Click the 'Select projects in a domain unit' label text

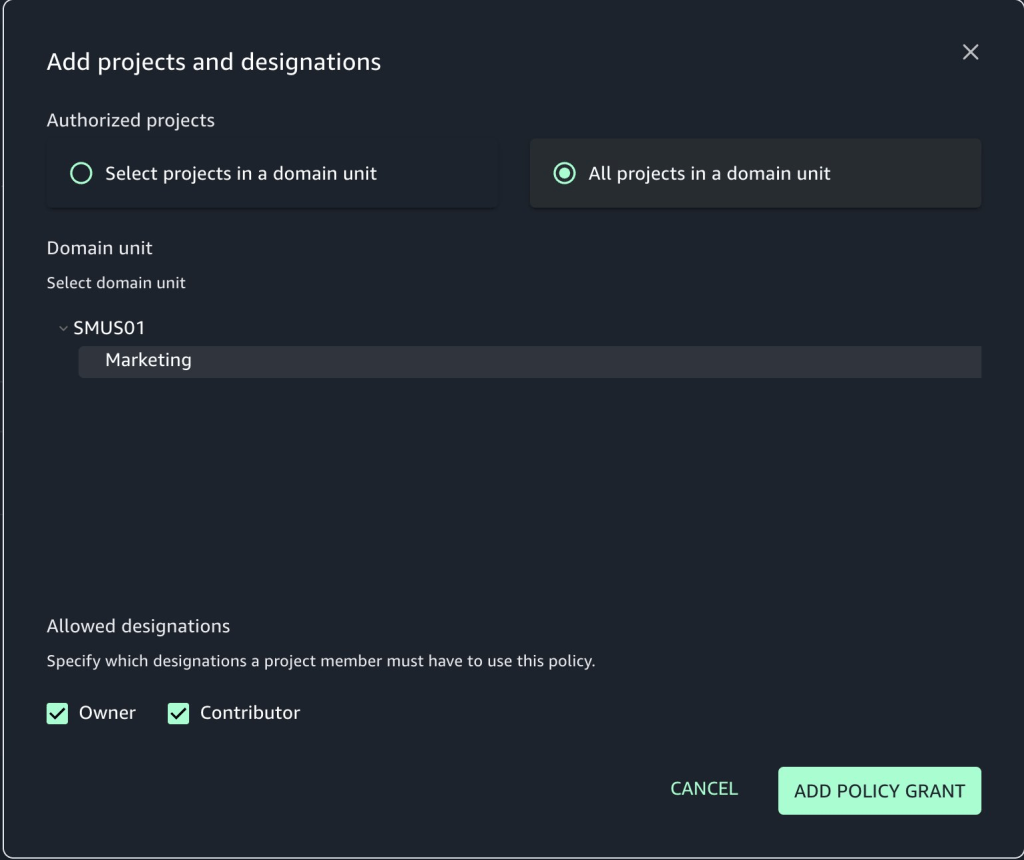point(241,173)
